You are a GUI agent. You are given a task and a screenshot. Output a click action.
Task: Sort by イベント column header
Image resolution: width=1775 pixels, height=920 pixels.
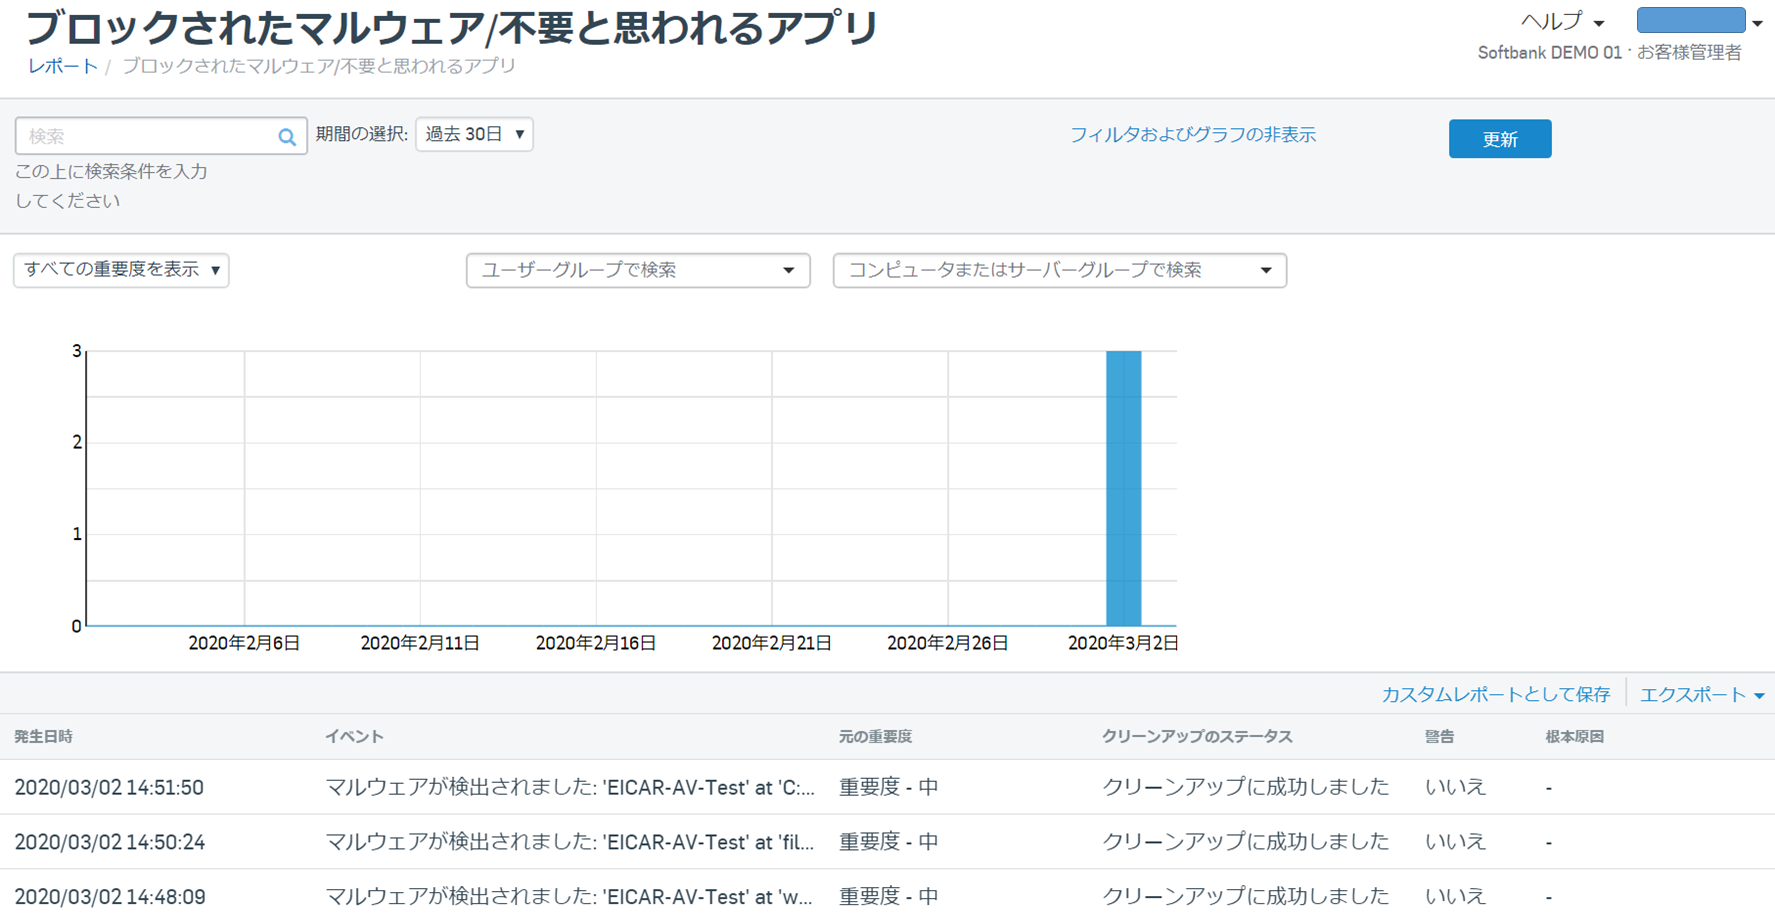[354, 737]
